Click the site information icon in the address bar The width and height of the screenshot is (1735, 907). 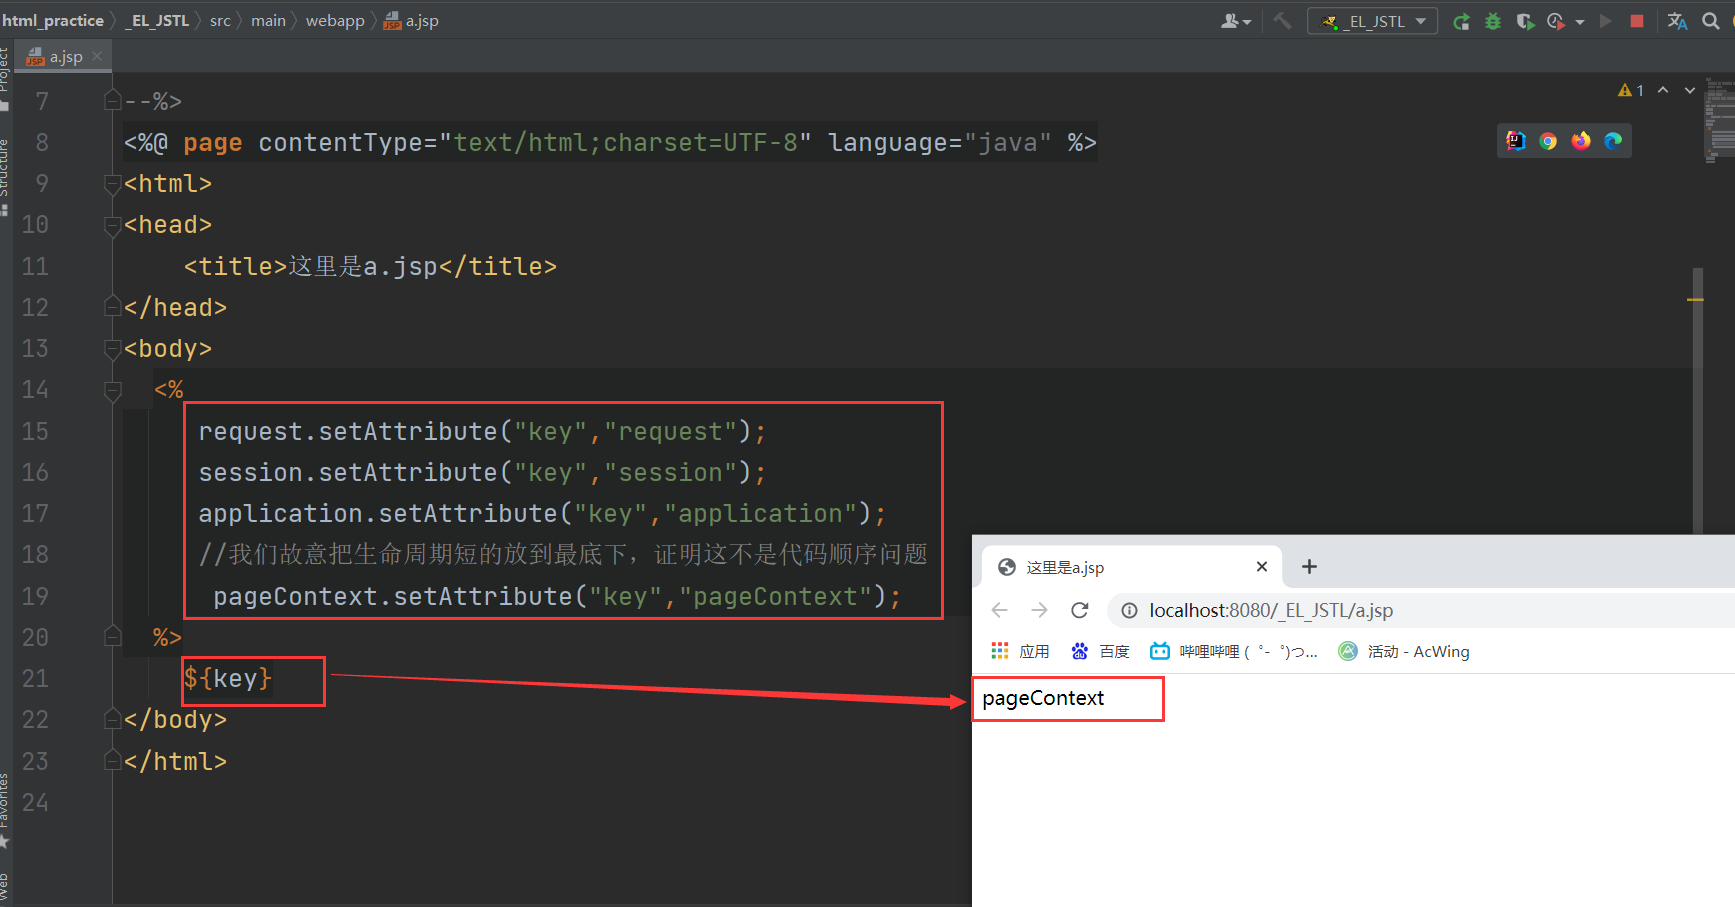(x=1129, y=611)
